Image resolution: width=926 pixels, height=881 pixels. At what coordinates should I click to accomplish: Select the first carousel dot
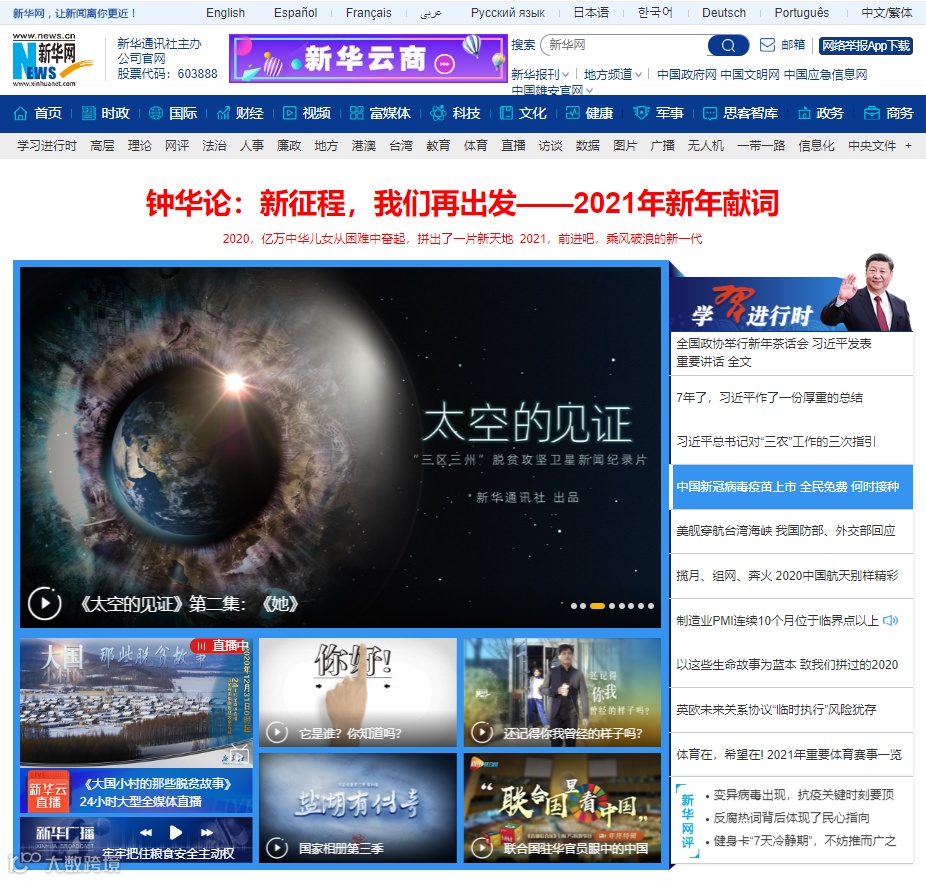573,606
